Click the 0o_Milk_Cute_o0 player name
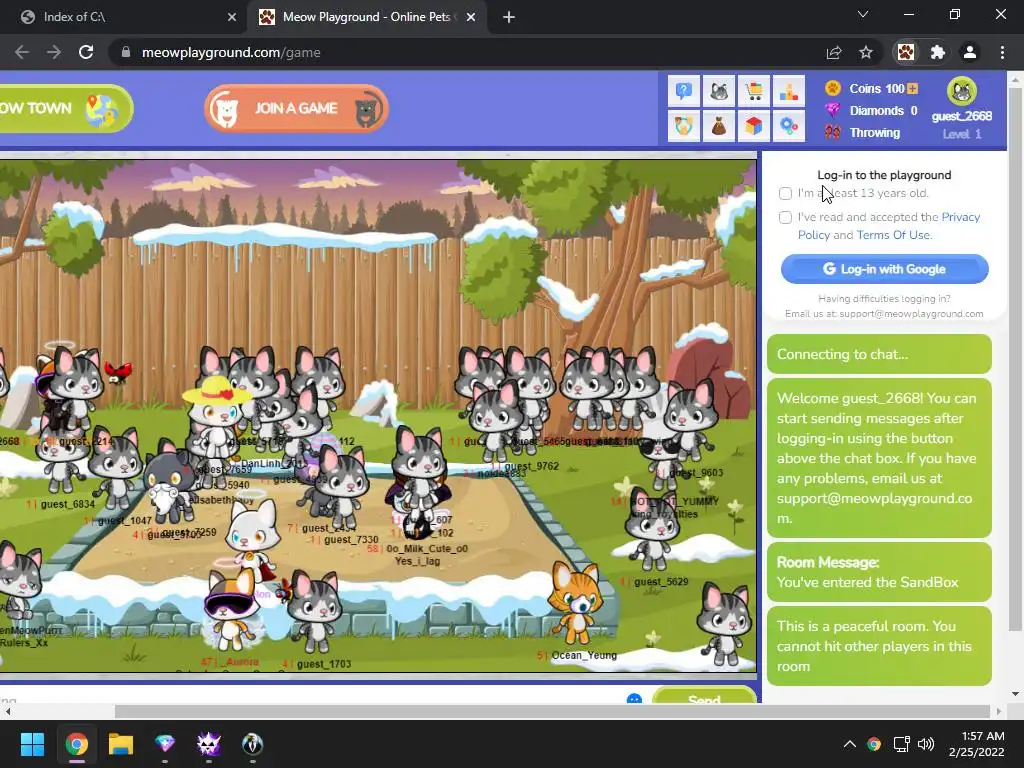The image size is (1024, 768). [x=427, y=549]
